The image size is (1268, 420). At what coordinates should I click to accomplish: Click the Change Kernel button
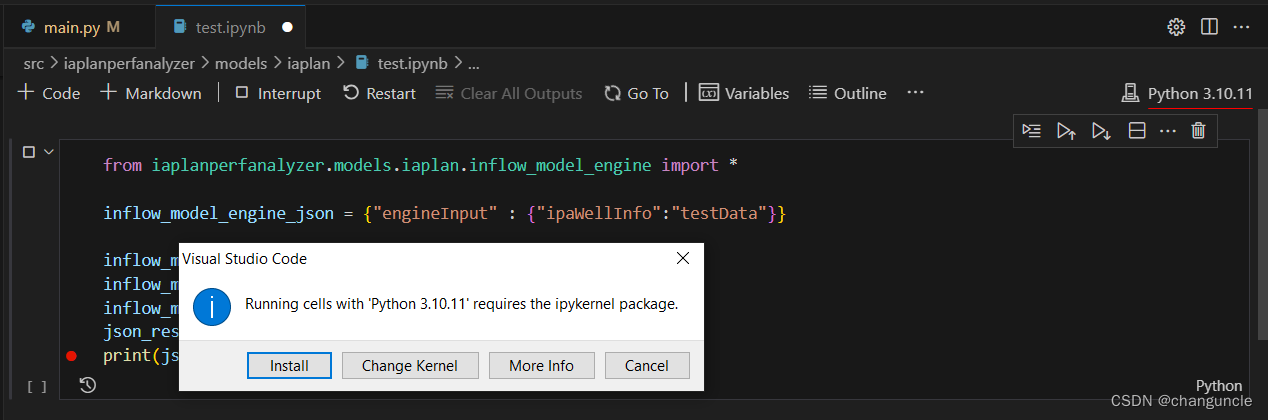[410, 365]
